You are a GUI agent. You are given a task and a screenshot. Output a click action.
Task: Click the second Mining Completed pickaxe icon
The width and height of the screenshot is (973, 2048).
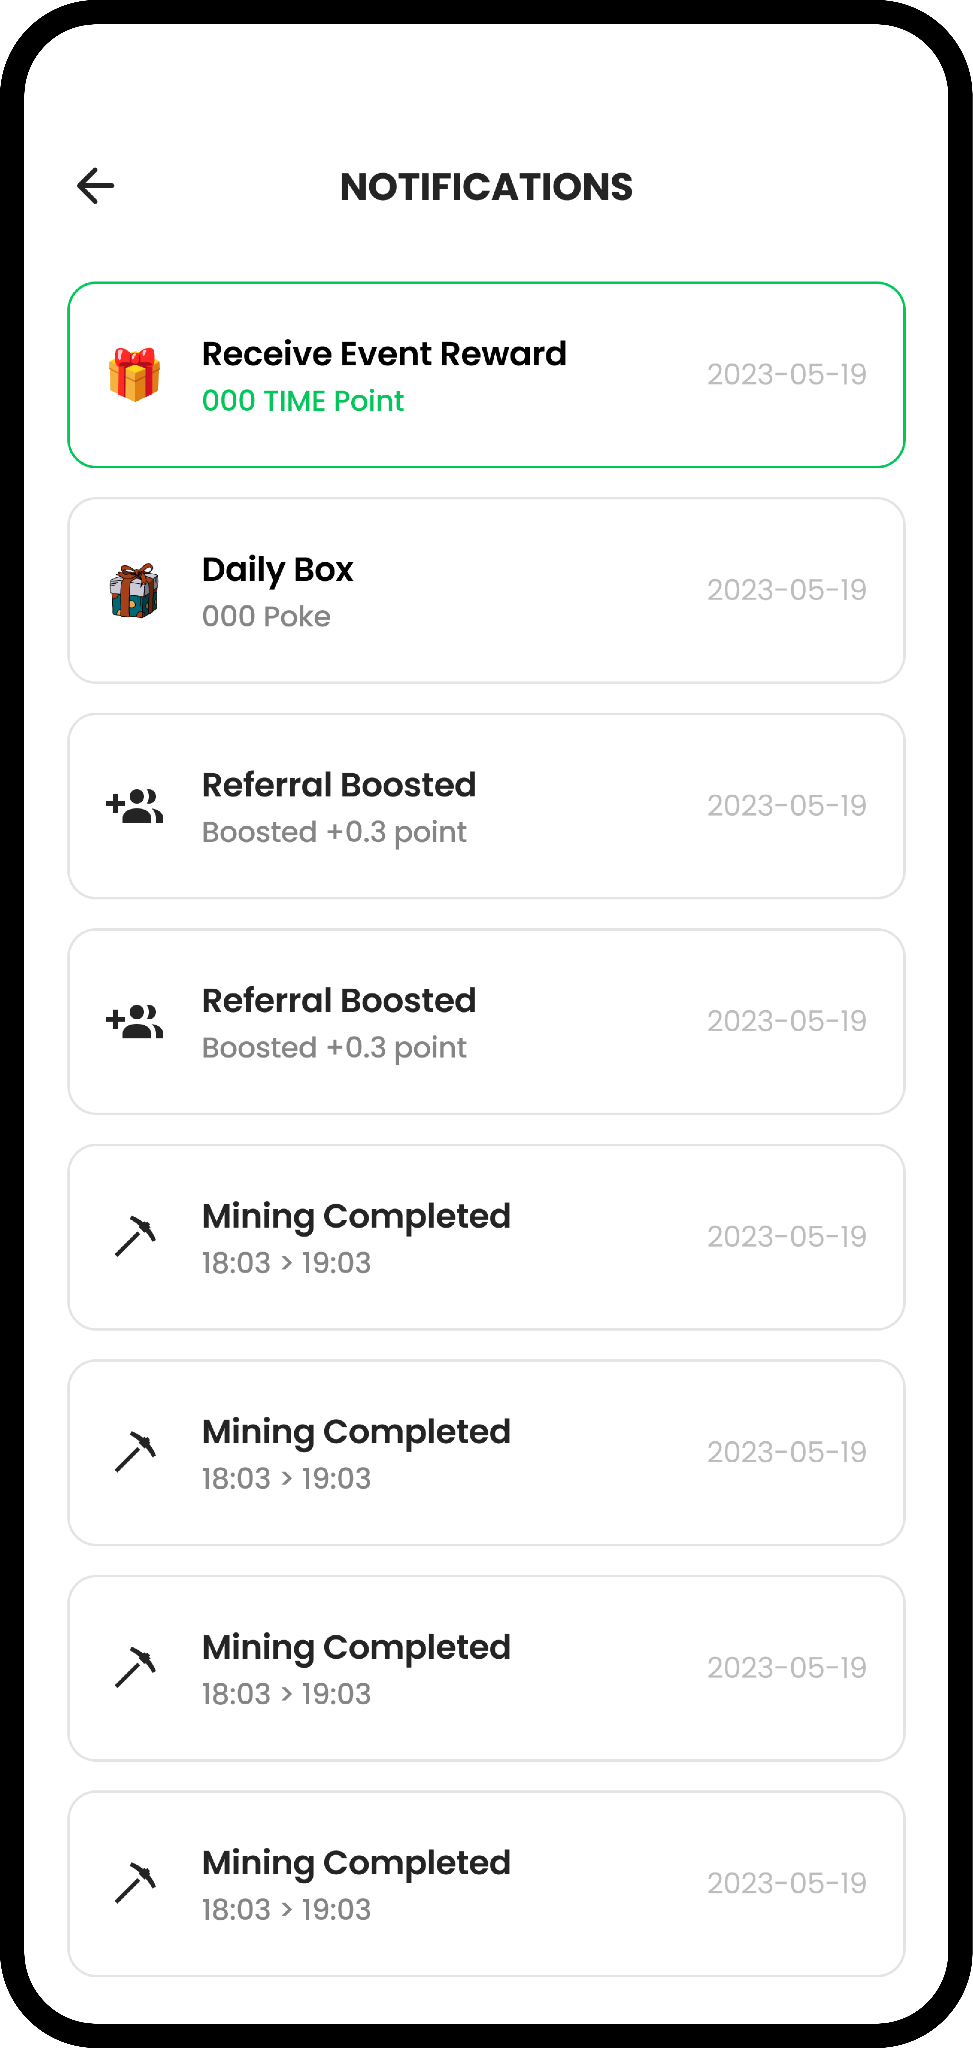pyautogui.click(x=135, y=1452)
